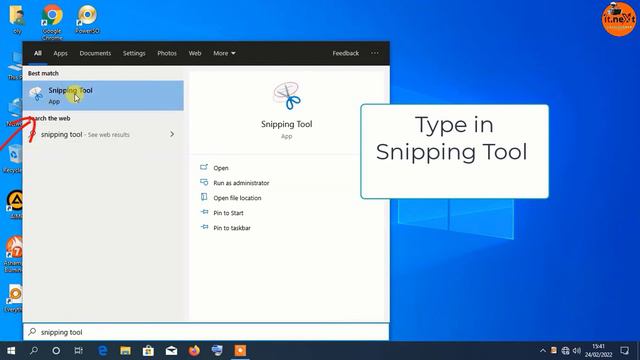
Task: Open Microsoft Store from taskbar
Action: (x=148, y=351)
